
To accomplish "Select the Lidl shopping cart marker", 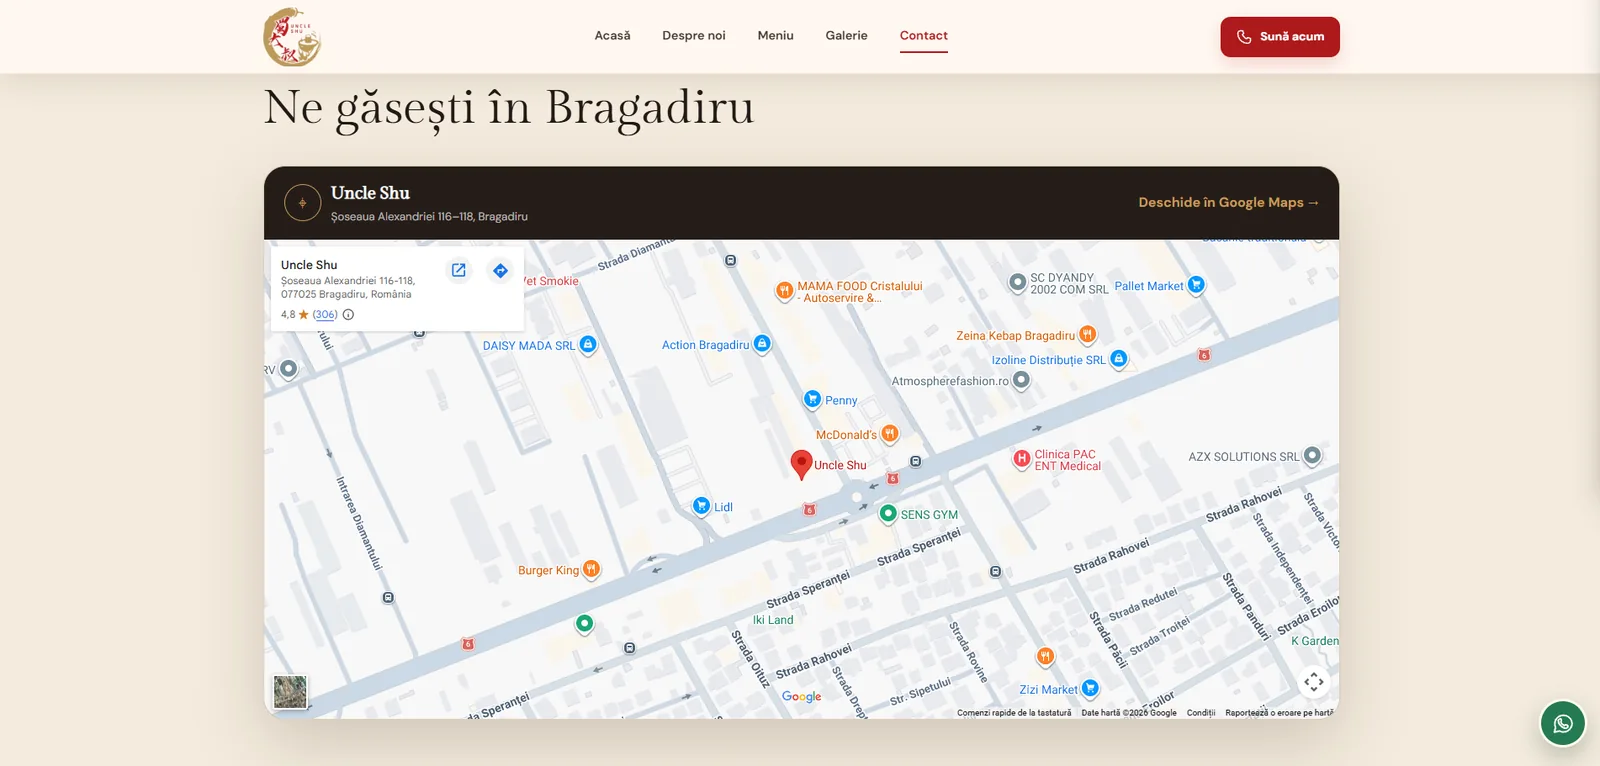I will [x=702, y=506].
